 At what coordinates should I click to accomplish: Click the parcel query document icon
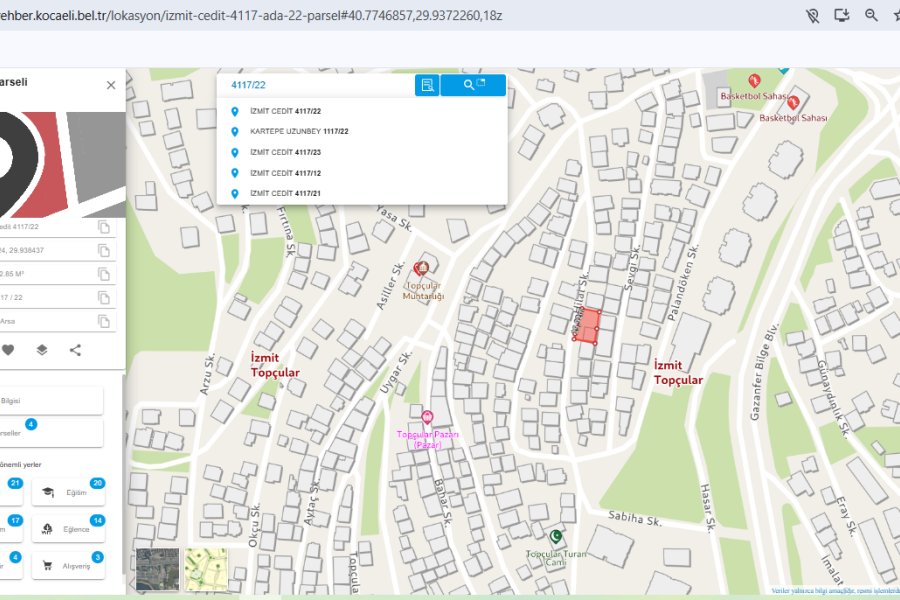click(x=427, y=85)
